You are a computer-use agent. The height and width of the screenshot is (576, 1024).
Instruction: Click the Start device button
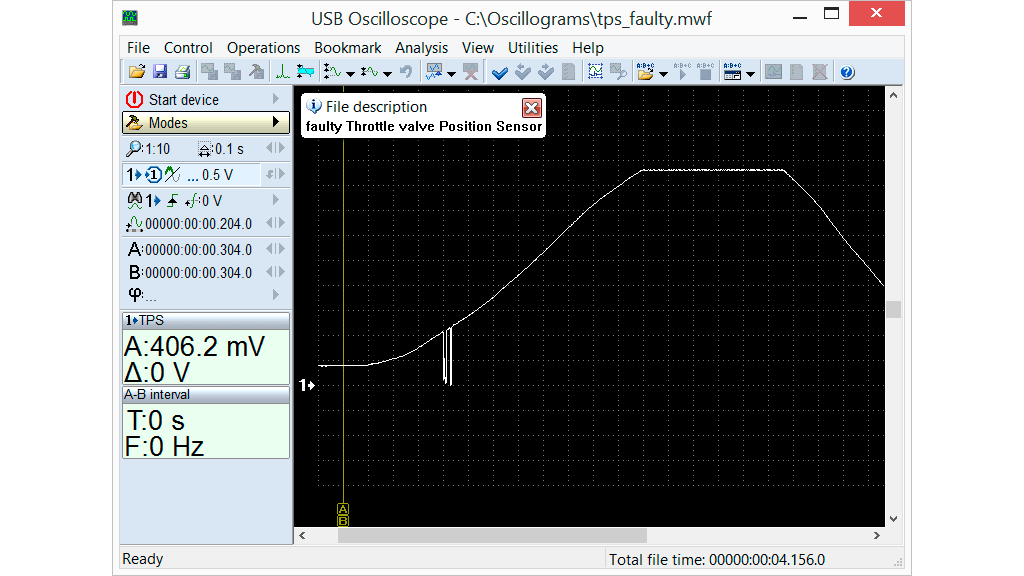[x=183, y=99]
